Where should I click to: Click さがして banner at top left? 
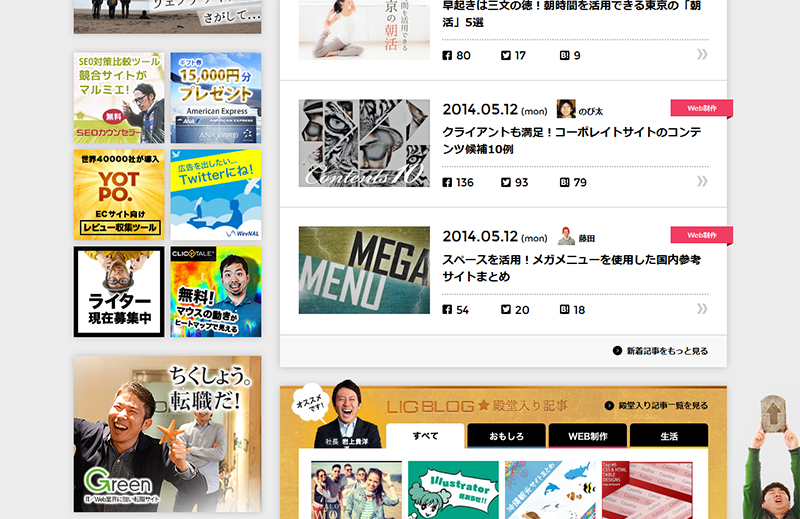(x=167, y=17)
